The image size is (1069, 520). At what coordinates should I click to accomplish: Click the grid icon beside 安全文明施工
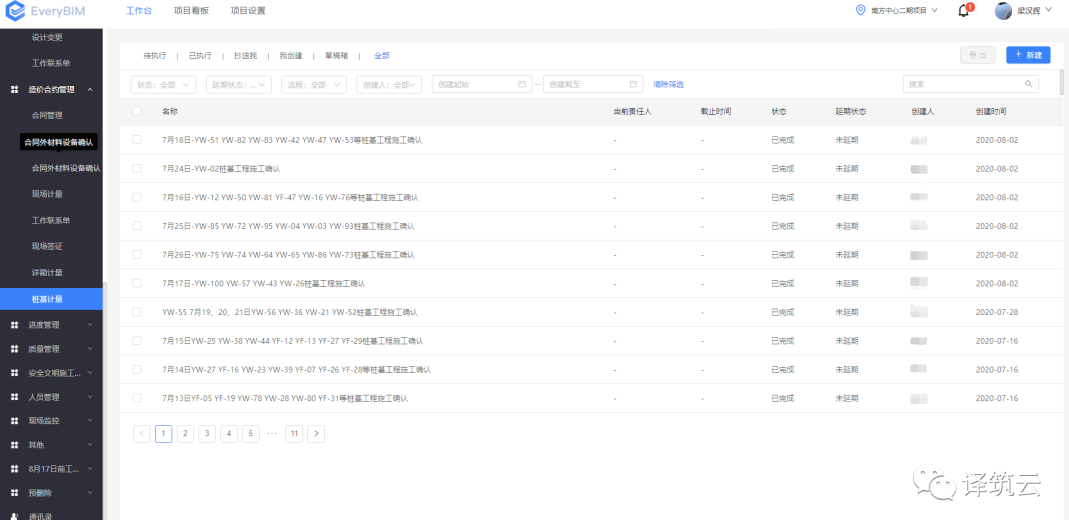click(x=14, y=373)
